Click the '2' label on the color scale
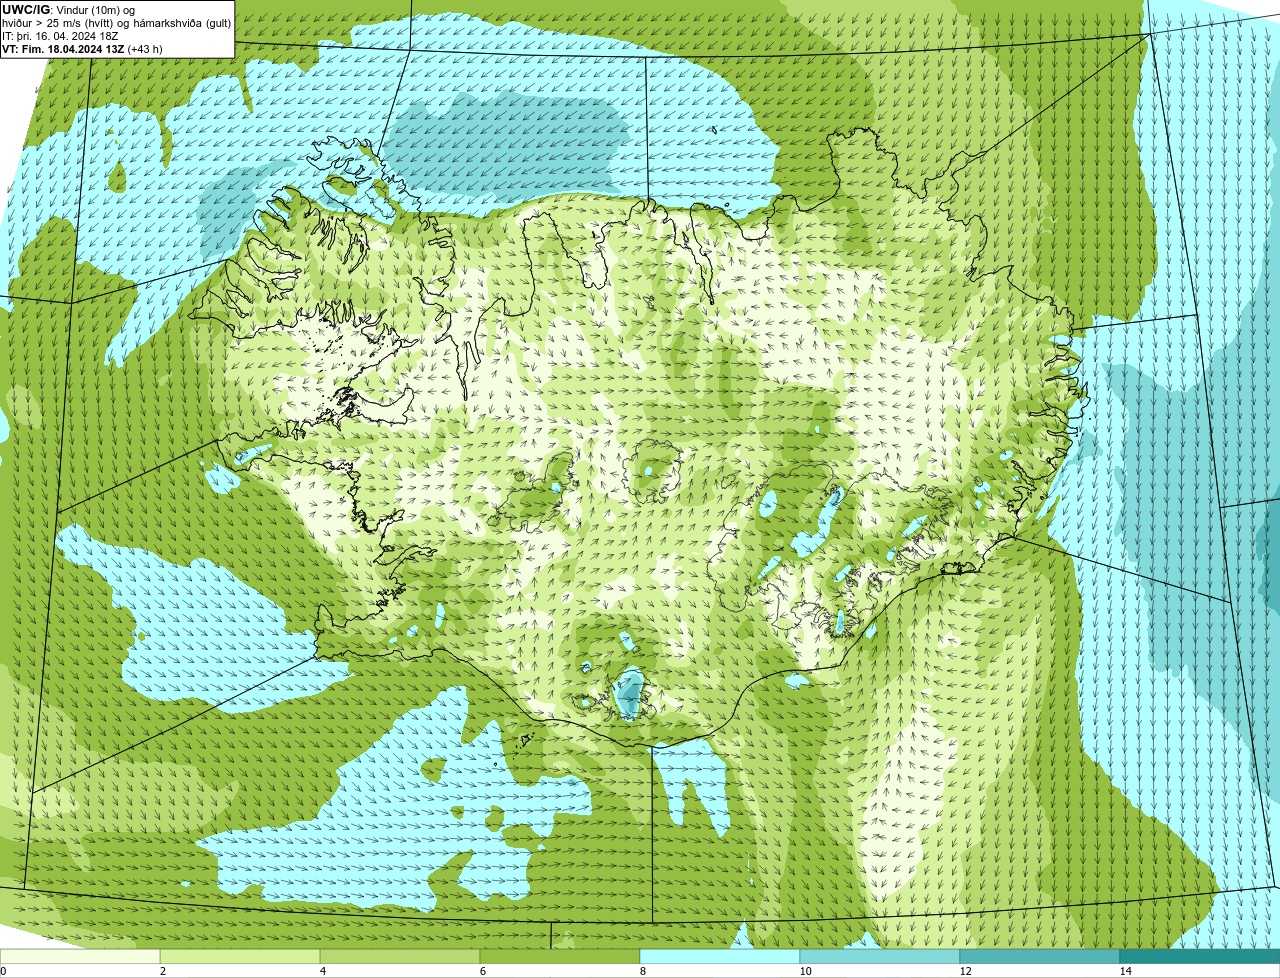 162,971
